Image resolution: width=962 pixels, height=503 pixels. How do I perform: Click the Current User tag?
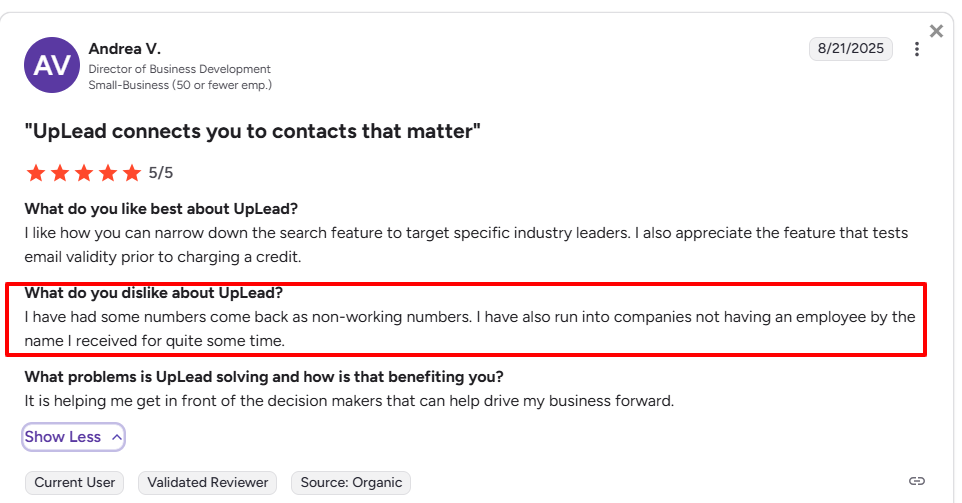point(75,483)
